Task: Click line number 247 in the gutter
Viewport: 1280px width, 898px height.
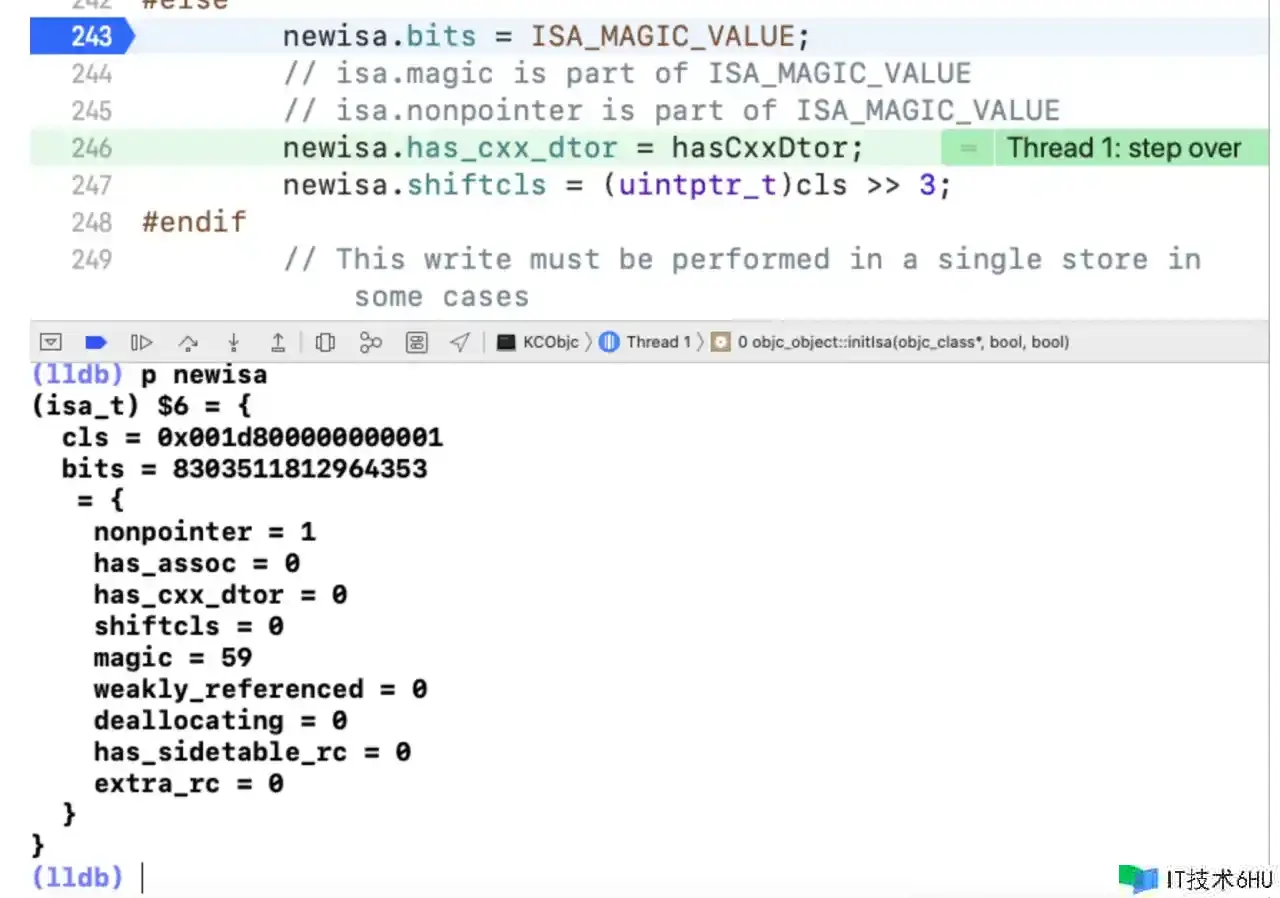Action: coord(91,185)
